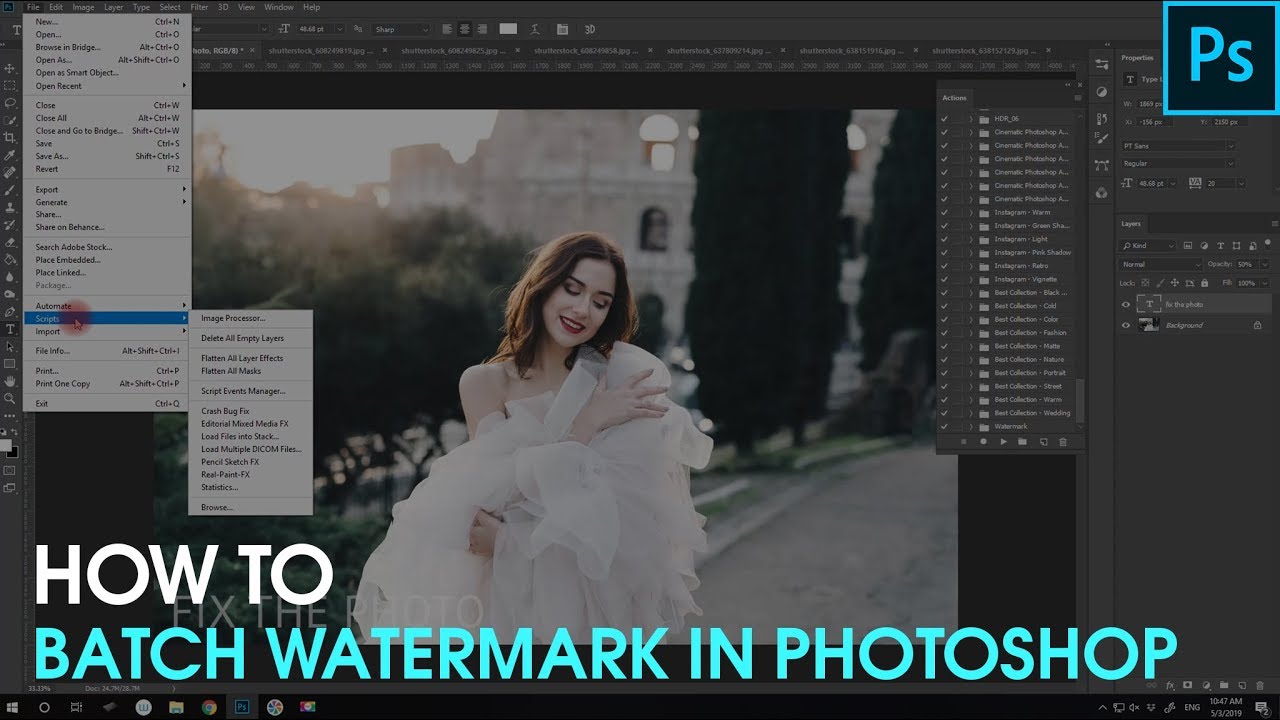Select the Pen tool
Viewport: 1280px width, 720px height.
11,312
